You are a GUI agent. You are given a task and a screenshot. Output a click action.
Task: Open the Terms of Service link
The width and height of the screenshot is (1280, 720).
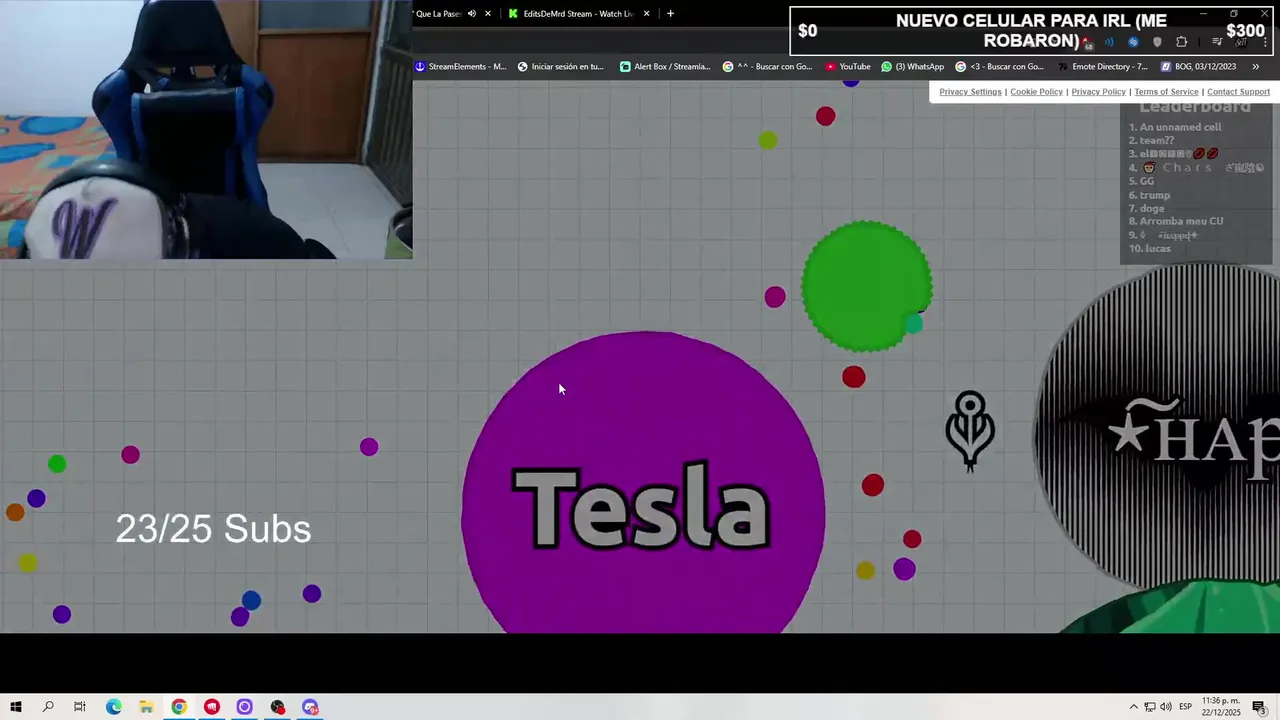coord(1166,92)
